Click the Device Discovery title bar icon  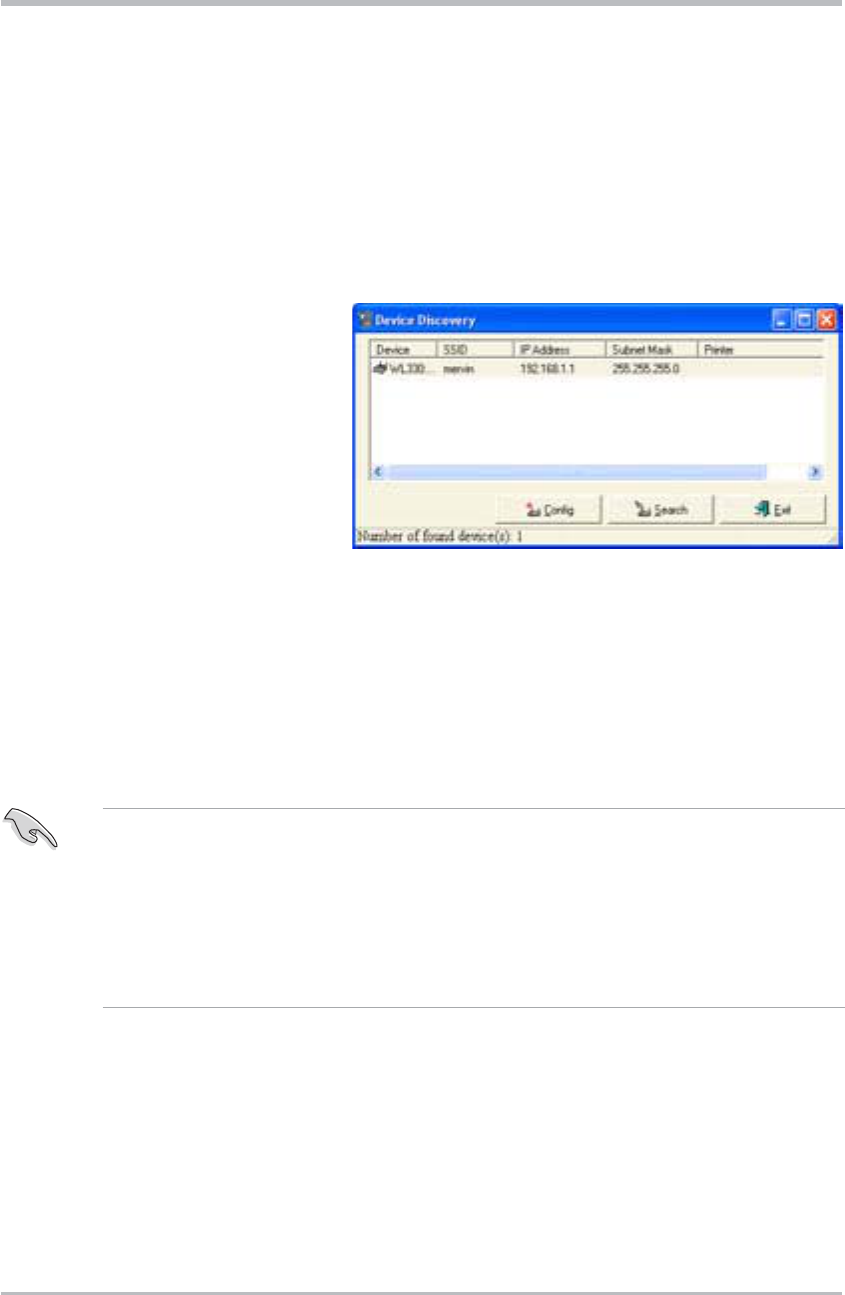(365, 321)
